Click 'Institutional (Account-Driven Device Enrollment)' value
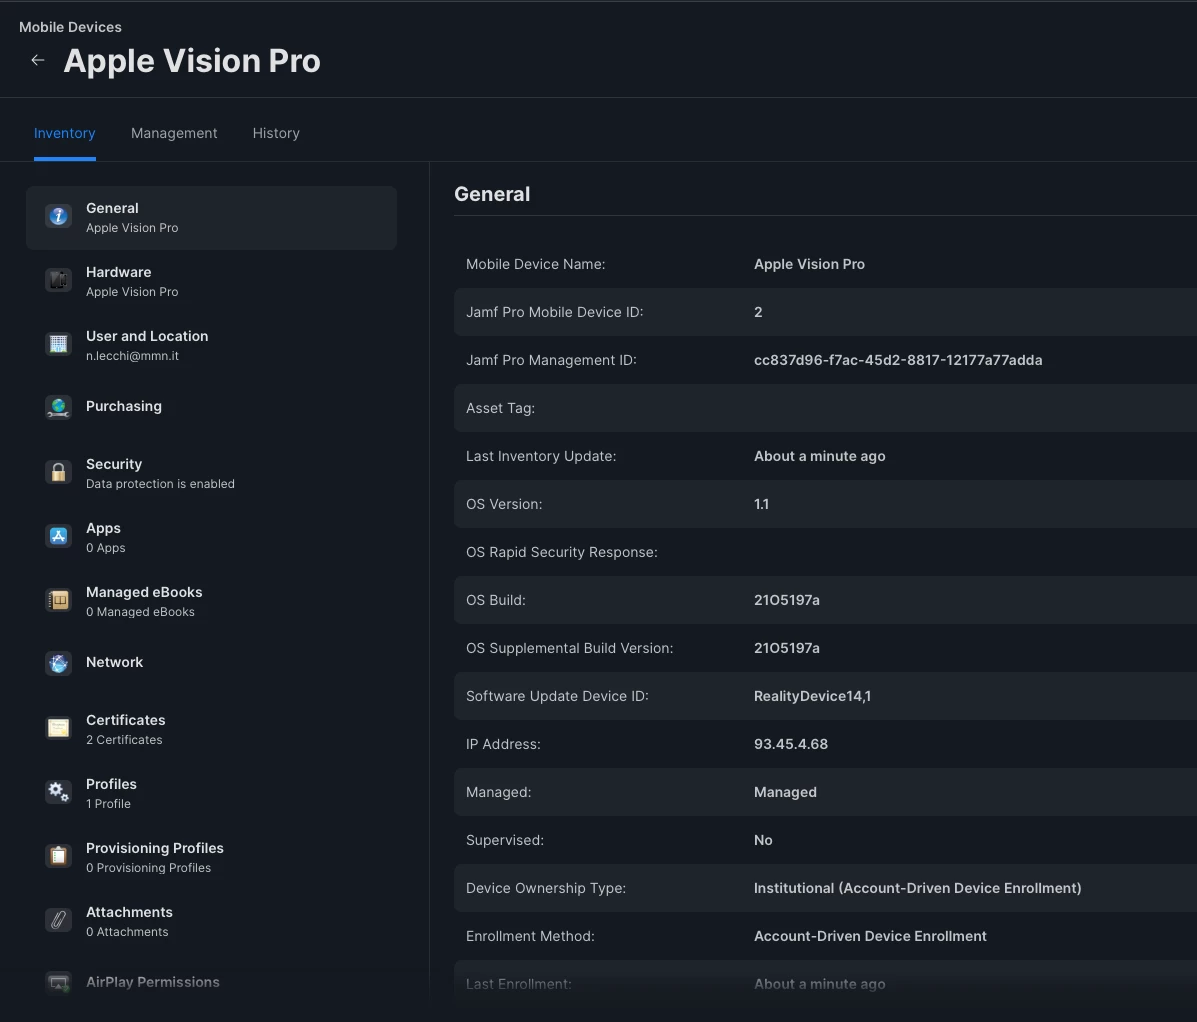The width and height of the screenshot is (1197, 1022). 917,888
